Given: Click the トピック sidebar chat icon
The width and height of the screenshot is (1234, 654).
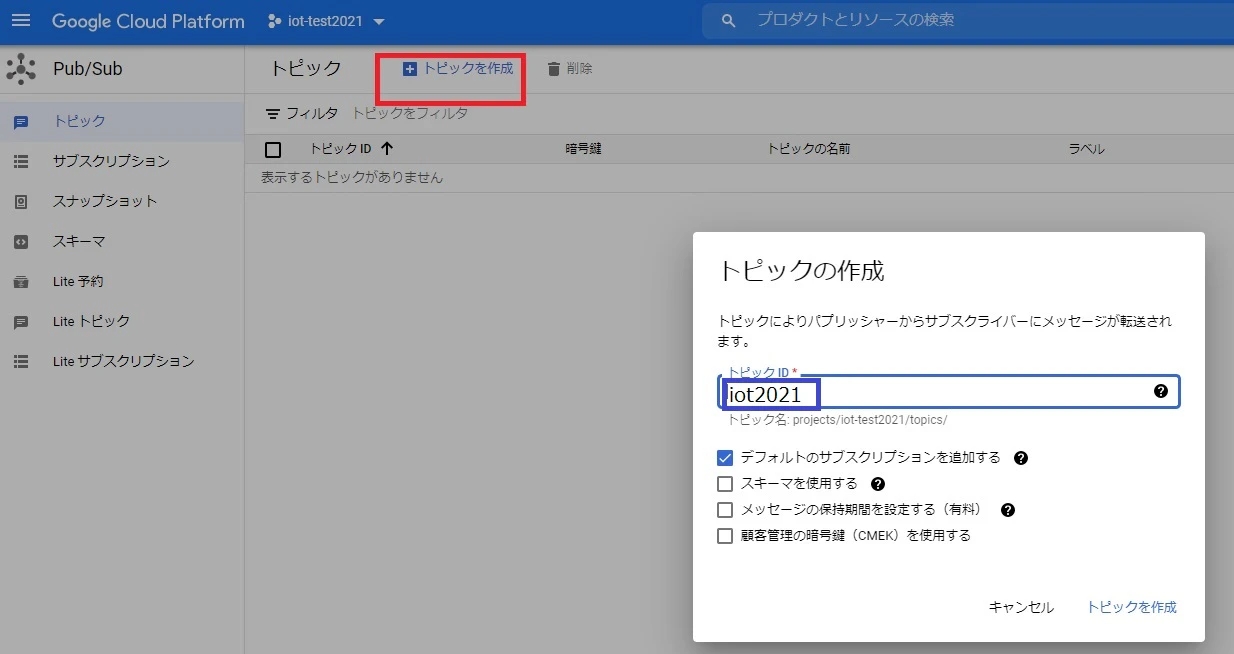Looking at the screenshot, I should [21, 122].
